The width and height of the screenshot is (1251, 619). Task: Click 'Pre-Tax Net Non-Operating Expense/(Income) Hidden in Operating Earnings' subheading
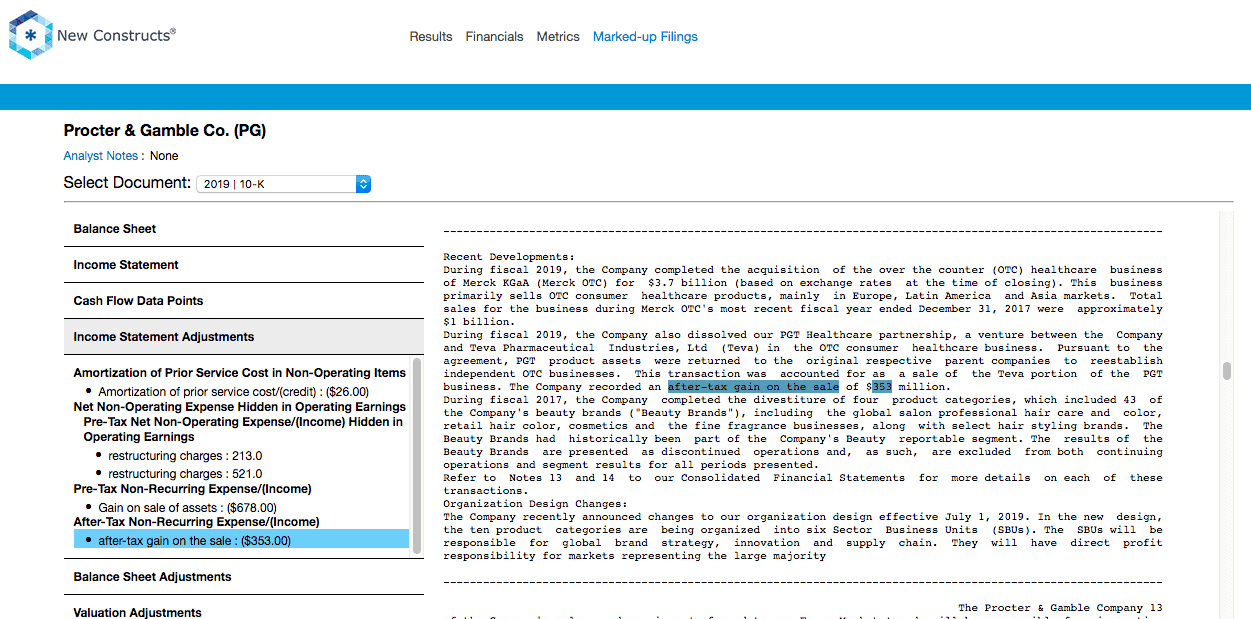243,429
